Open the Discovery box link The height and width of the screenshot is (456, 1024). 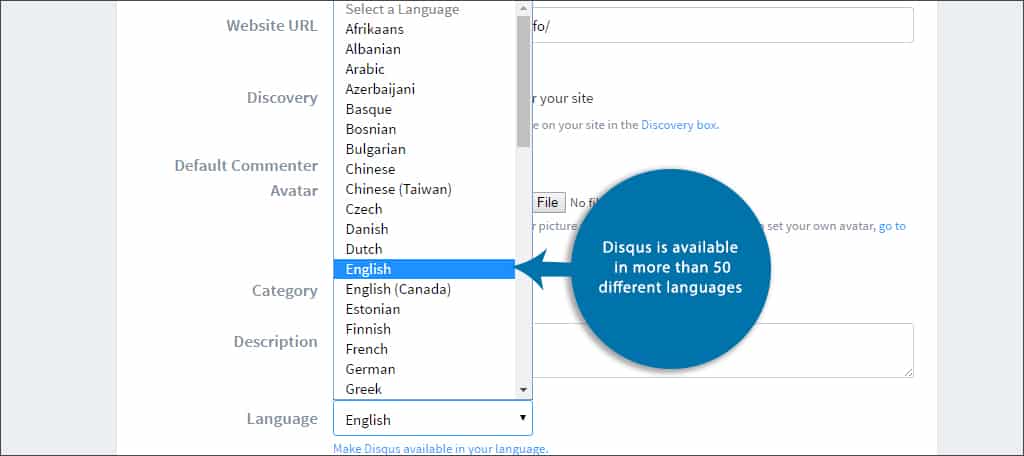click(x=679, y=125)
